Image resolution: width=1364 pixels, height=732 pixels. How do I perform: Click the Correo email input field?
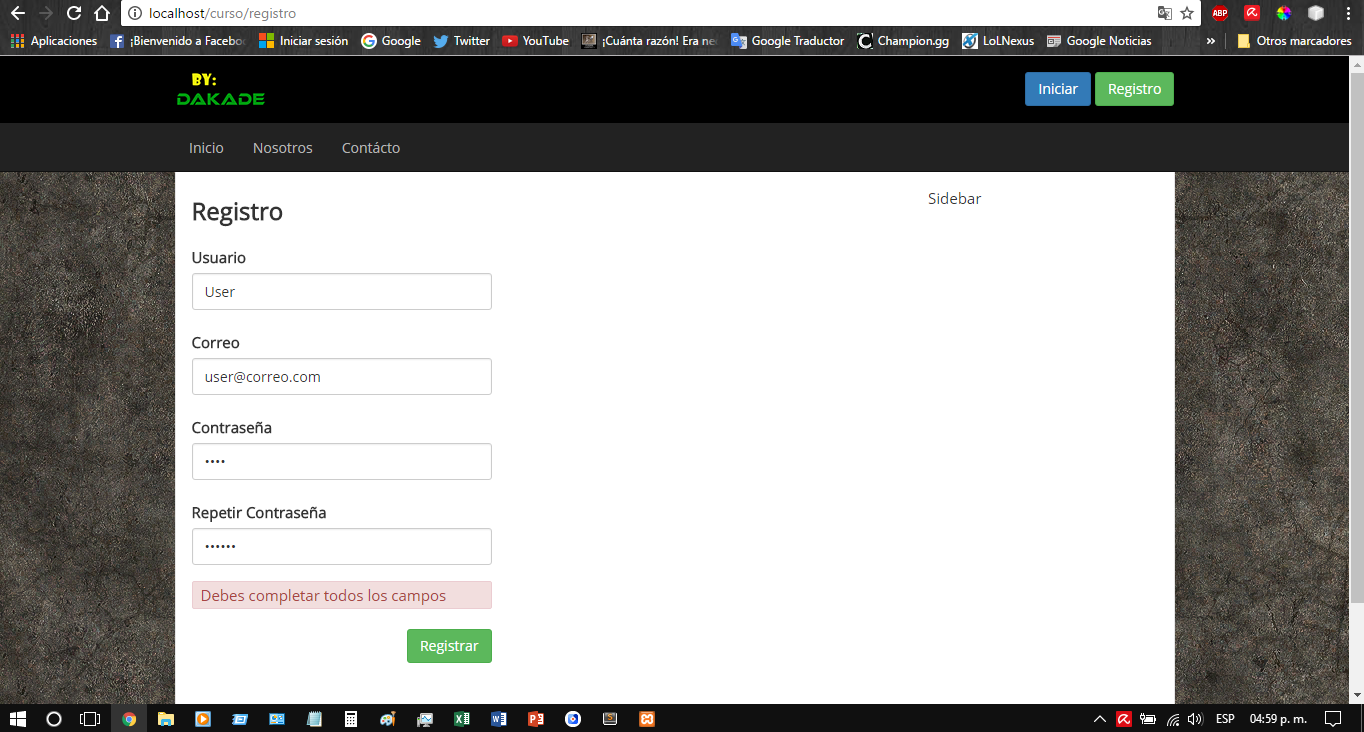click(x=341, y=377)
